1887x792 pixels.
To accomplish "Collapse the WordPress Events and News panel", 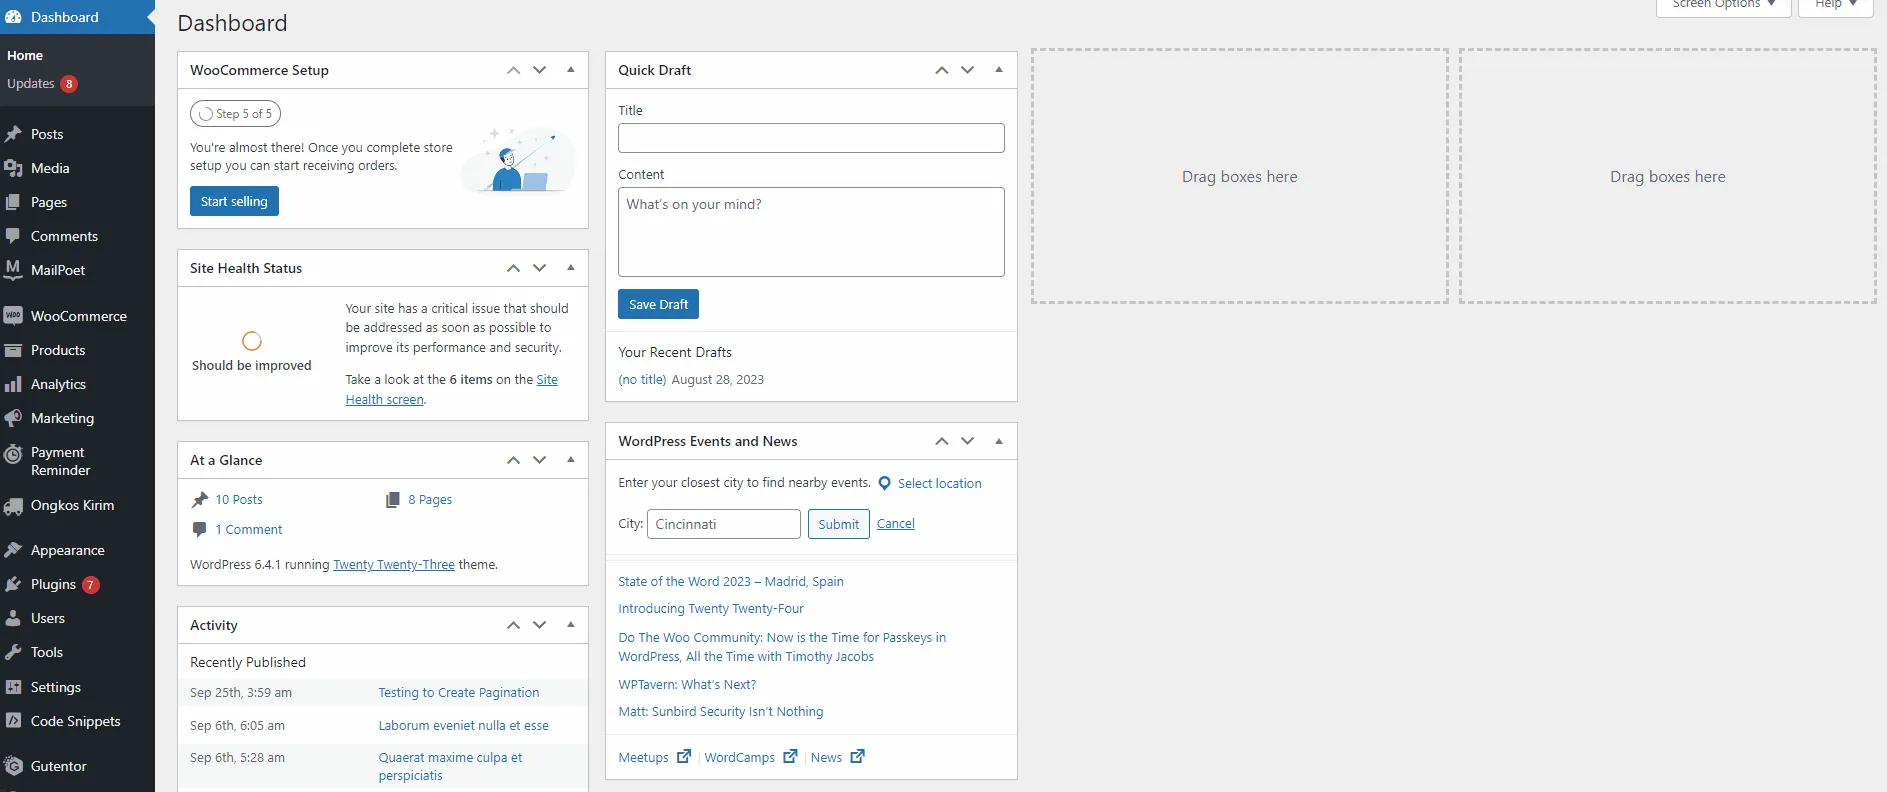I will 999,441.
